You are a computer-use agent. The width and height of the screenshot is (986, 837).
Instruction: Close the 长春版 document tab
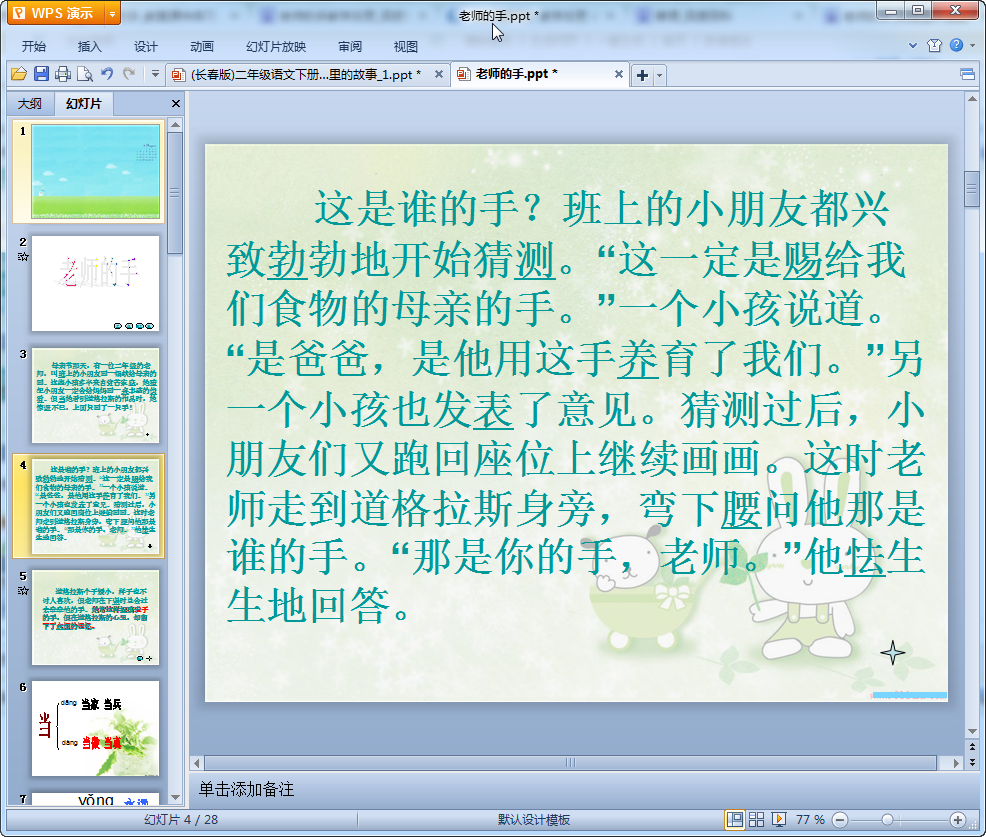click(x=439, y=74)
